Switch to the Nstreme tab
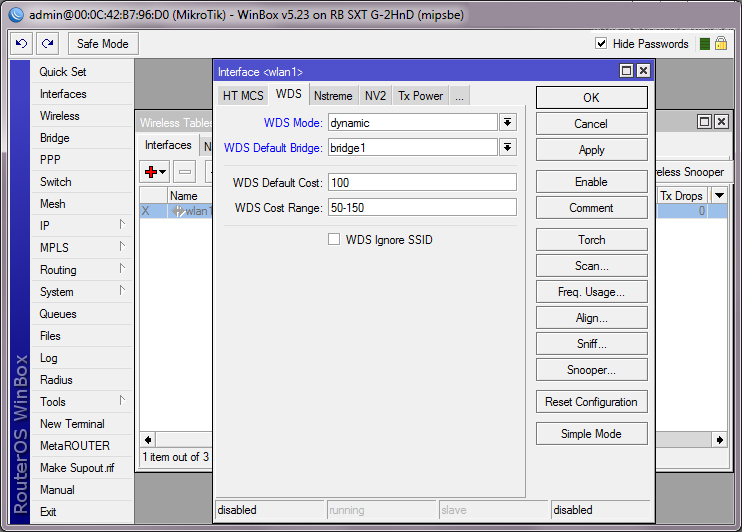The height and width of the screenshot is (532, 742). coord(333,96)
